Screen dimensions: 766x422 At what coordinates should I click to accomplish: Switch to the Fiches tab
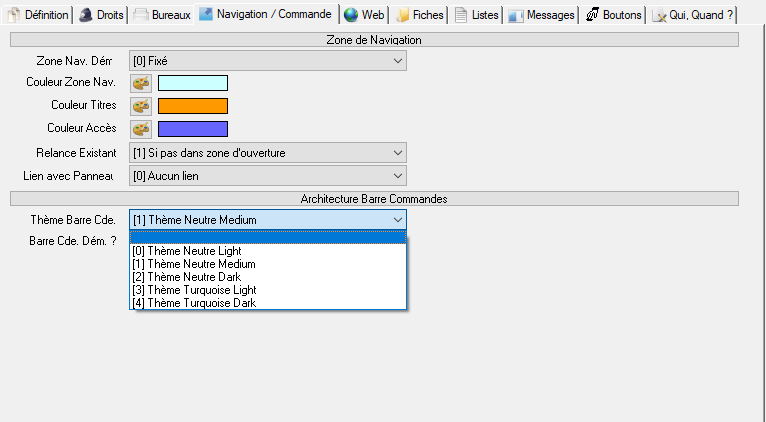[420, 15]
